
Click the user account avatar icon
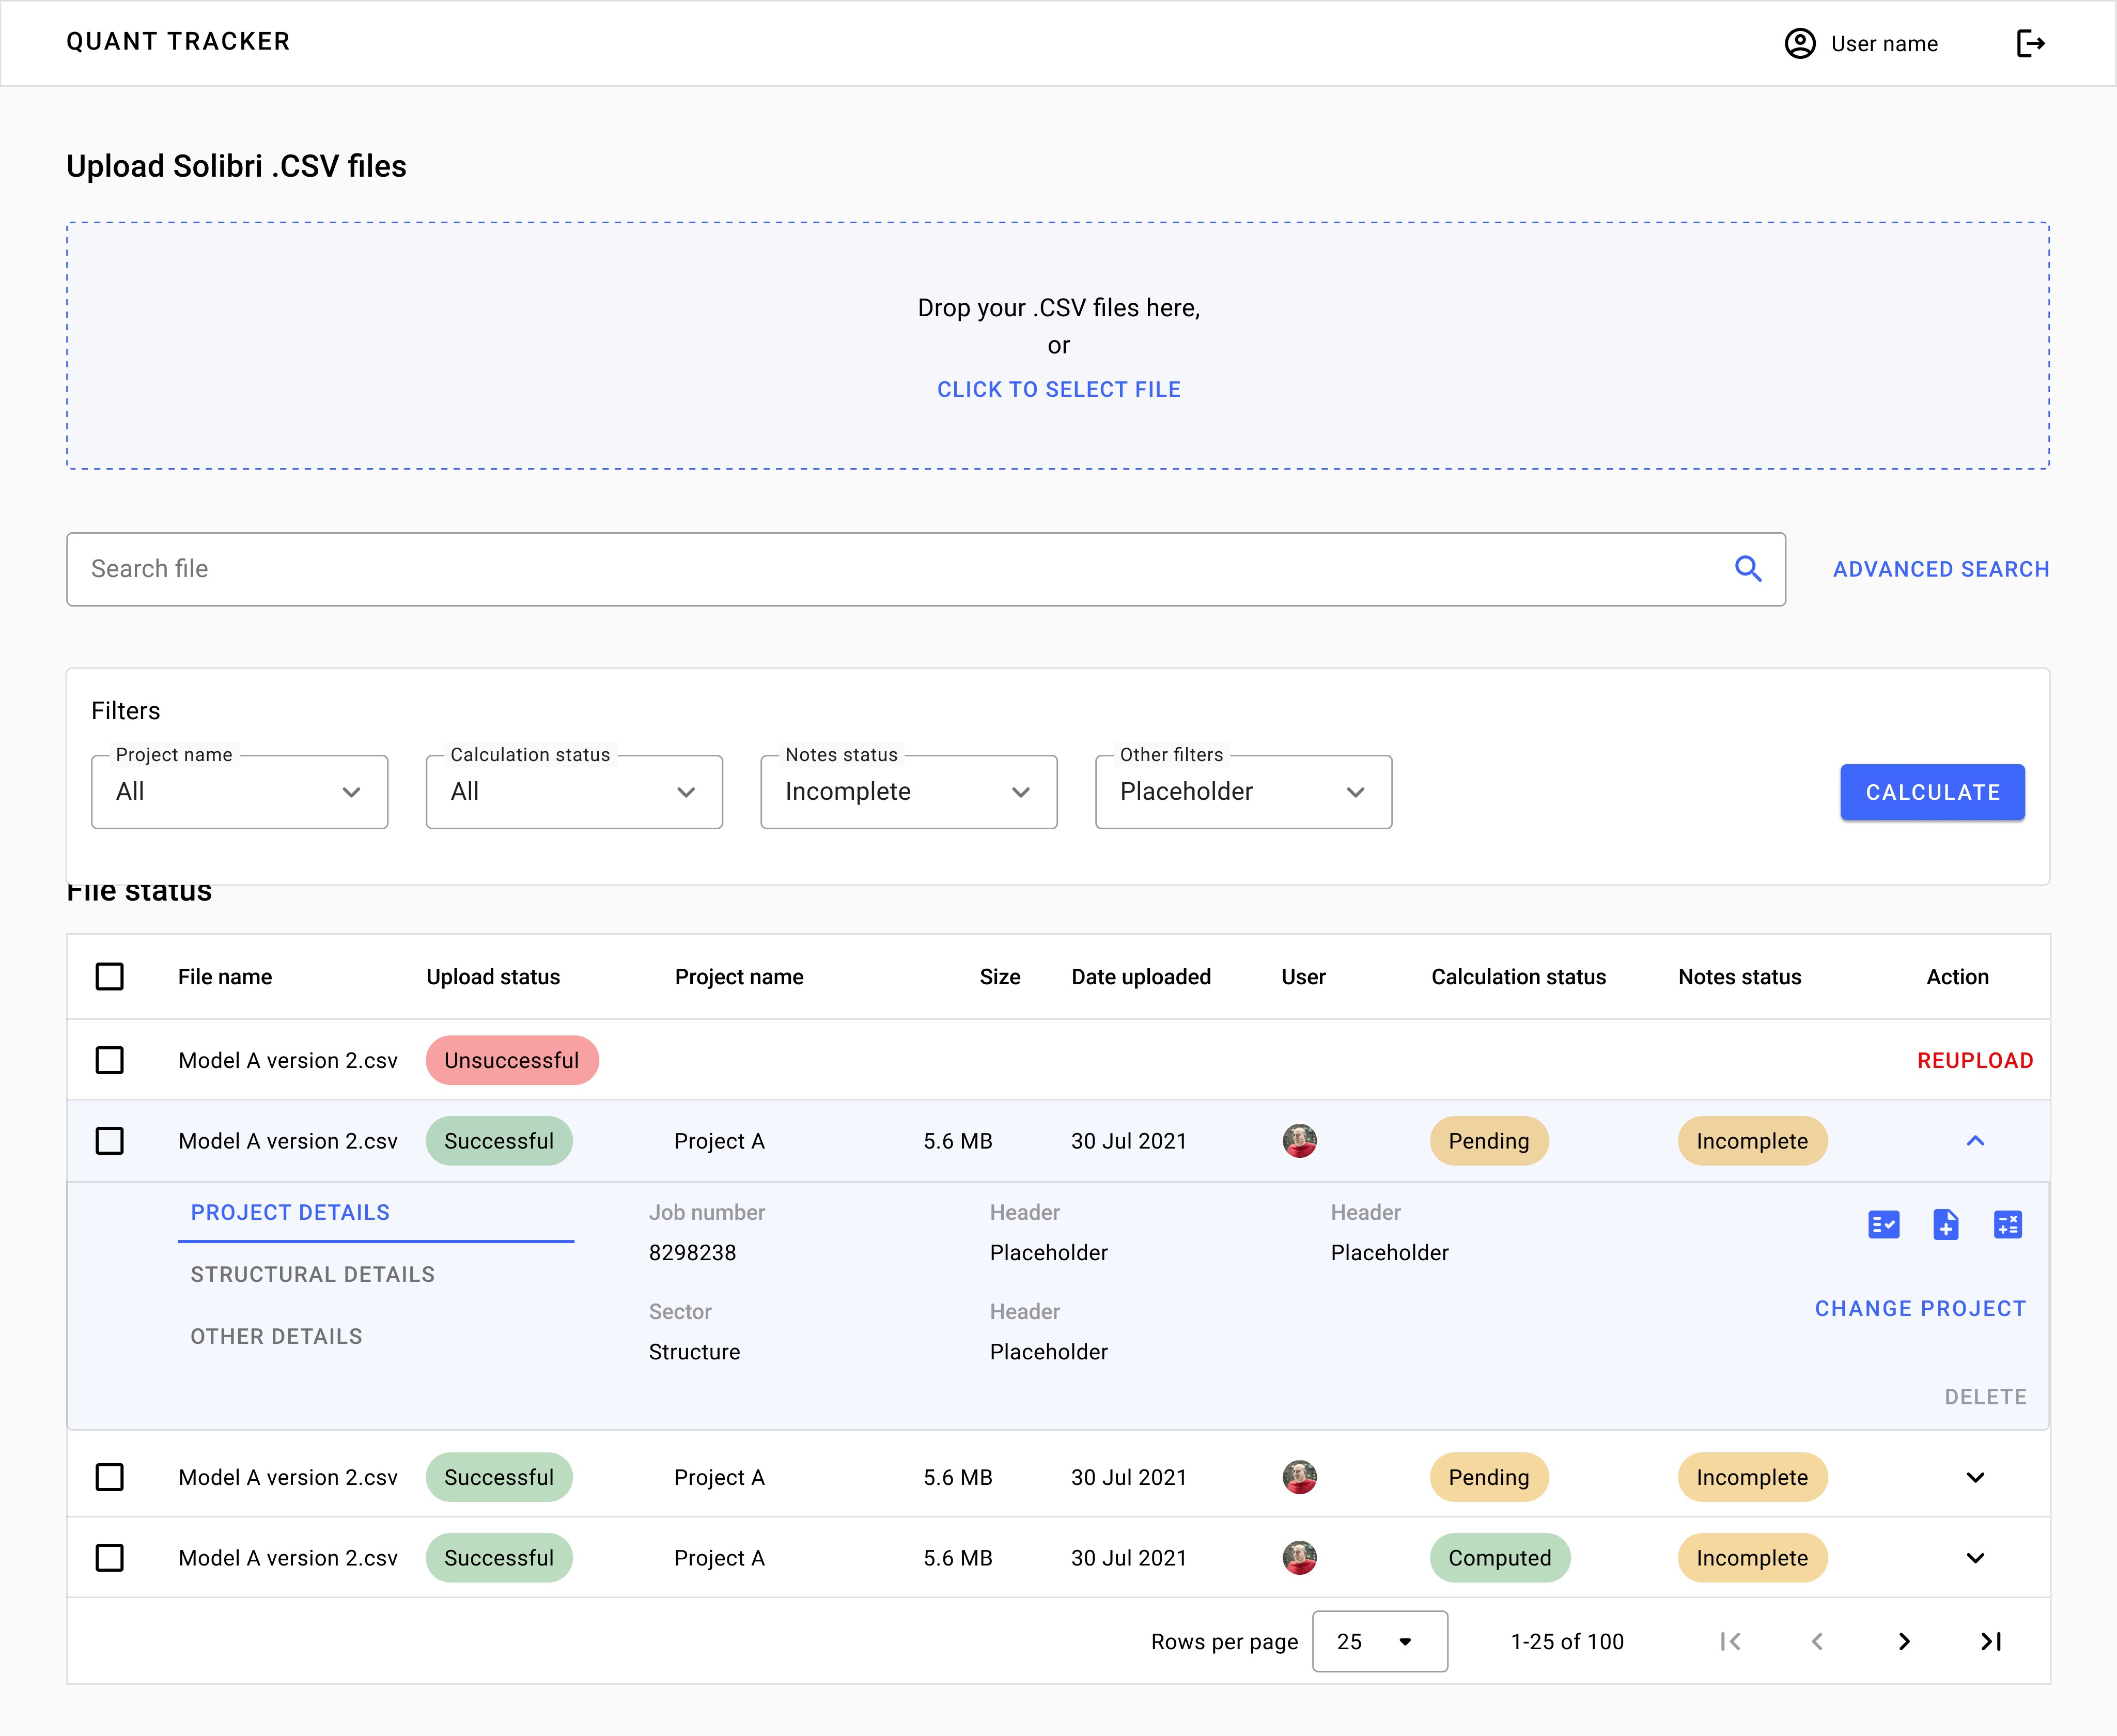click(1800, 43)
